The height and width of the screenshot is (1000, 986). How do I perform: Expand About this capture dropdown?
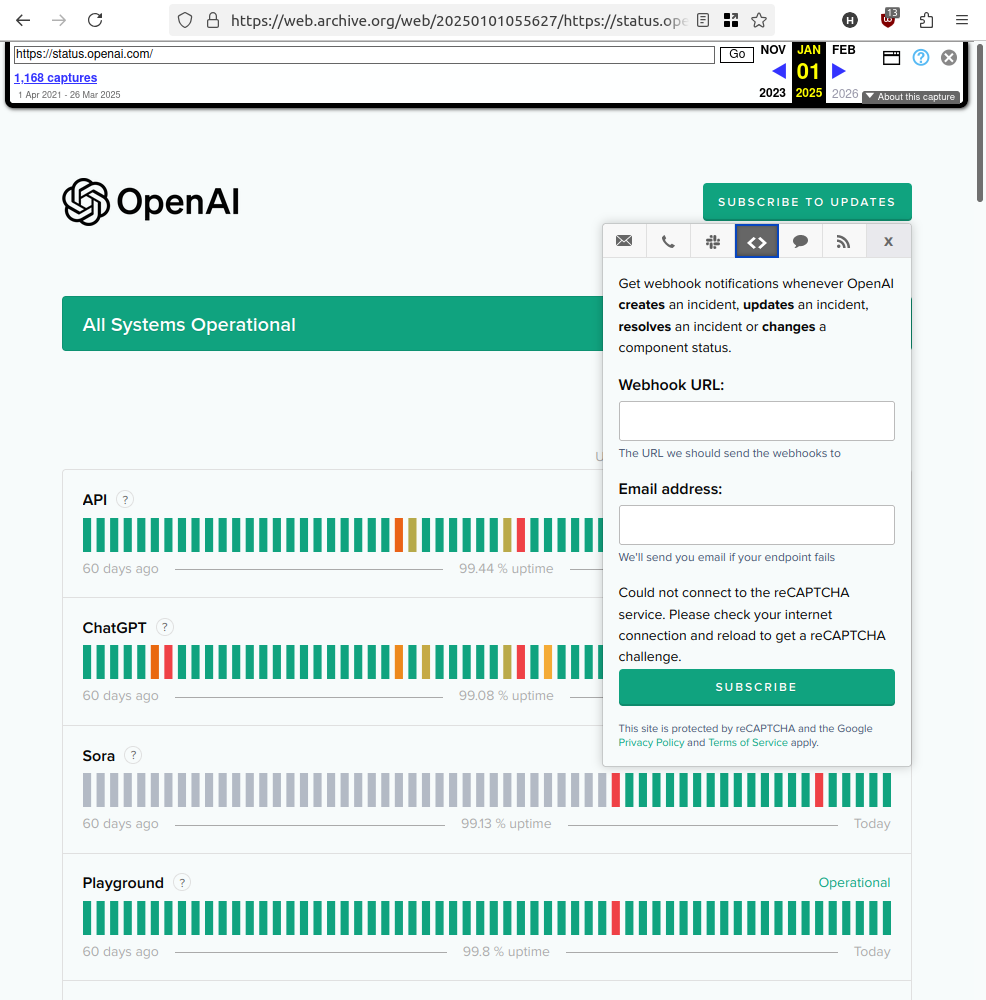(911, 96)
